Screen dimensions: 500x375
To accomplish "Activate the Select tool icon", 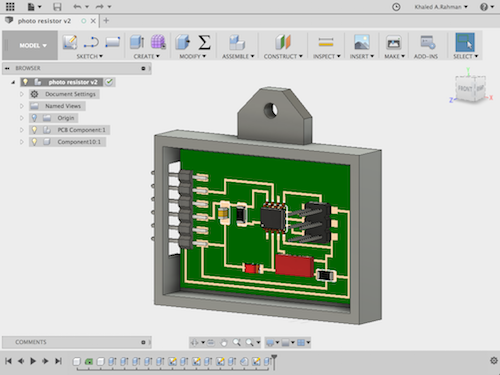I will 465,42.
